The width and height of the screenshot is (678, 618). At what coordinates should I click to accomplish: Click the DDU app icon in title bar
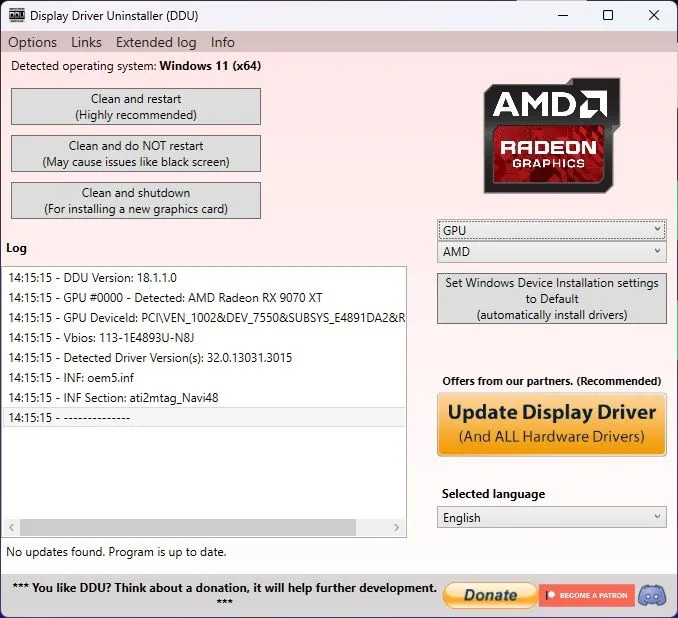(x=16, y=15)
